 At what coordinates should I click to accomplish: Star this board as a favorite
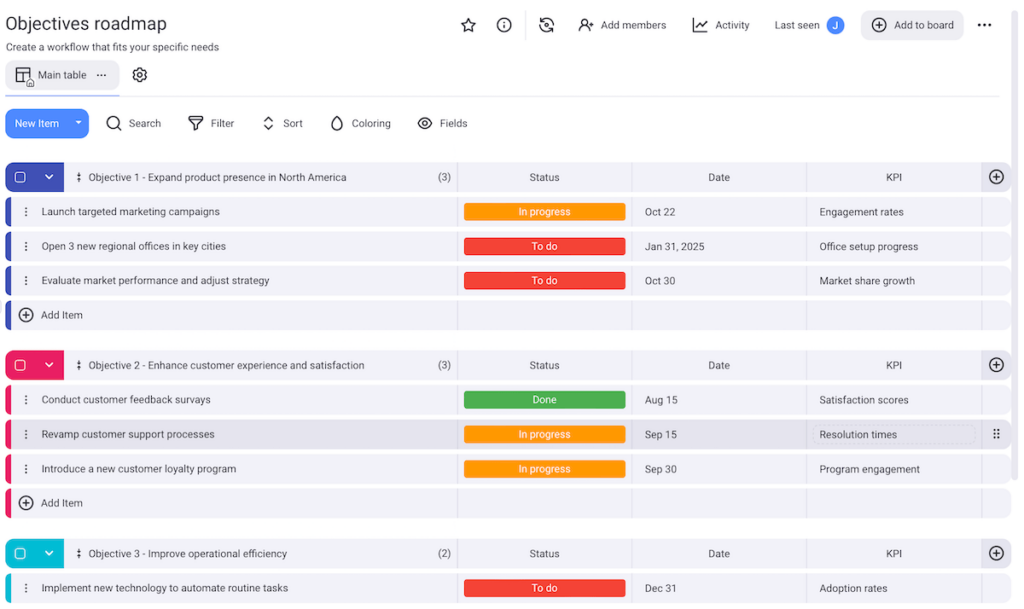pos(468,25)
